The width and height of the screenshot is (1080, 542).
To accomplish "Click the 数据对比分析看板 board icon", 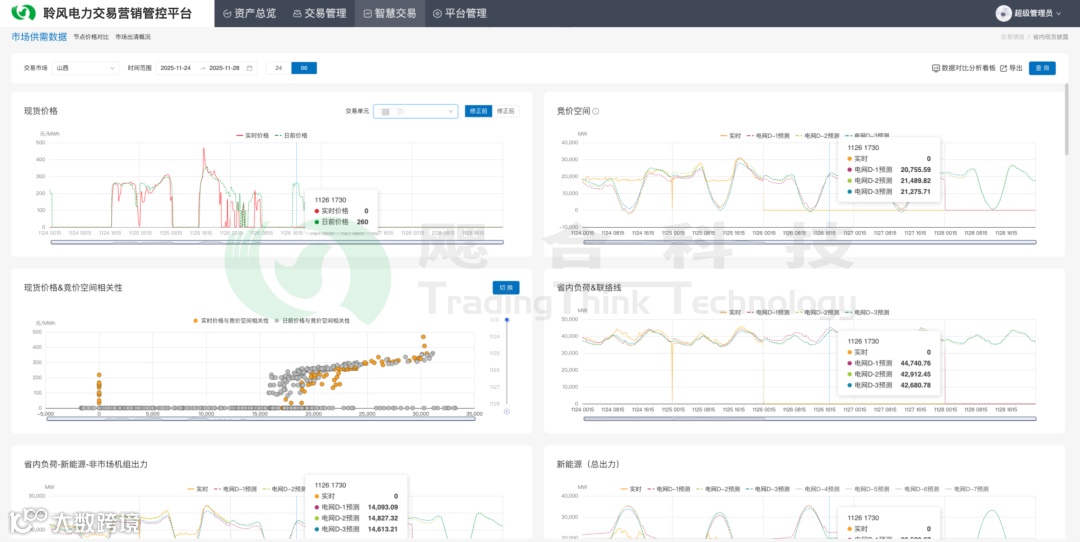I will [x=935, y=68].
